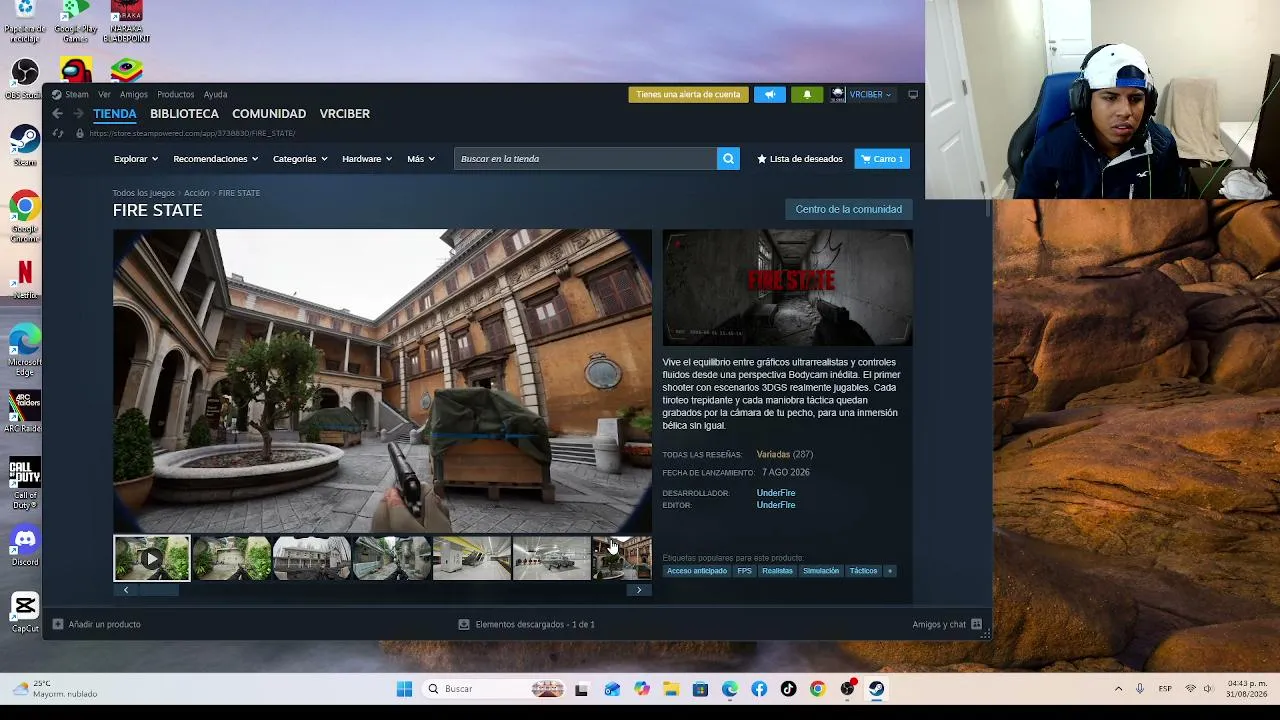
Task: Open Microsoft Store from the taskbar
Action: pos(700,689)
